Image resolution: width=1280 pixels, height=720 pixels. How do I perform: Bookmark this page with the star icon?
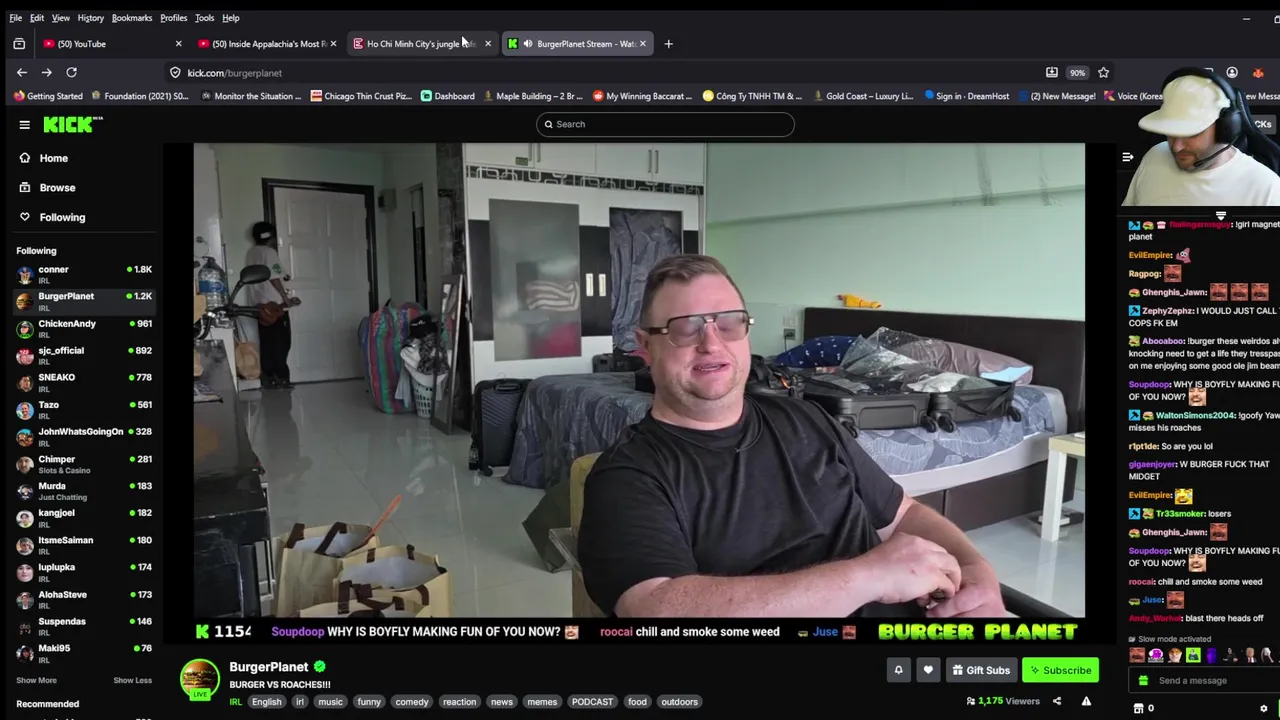coord(1103,72)
